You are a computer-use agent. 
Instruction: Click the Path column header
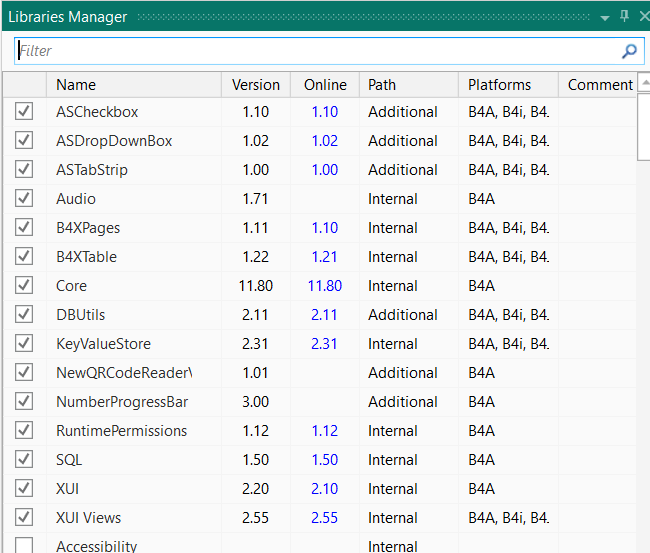click(x=382, y=85)
